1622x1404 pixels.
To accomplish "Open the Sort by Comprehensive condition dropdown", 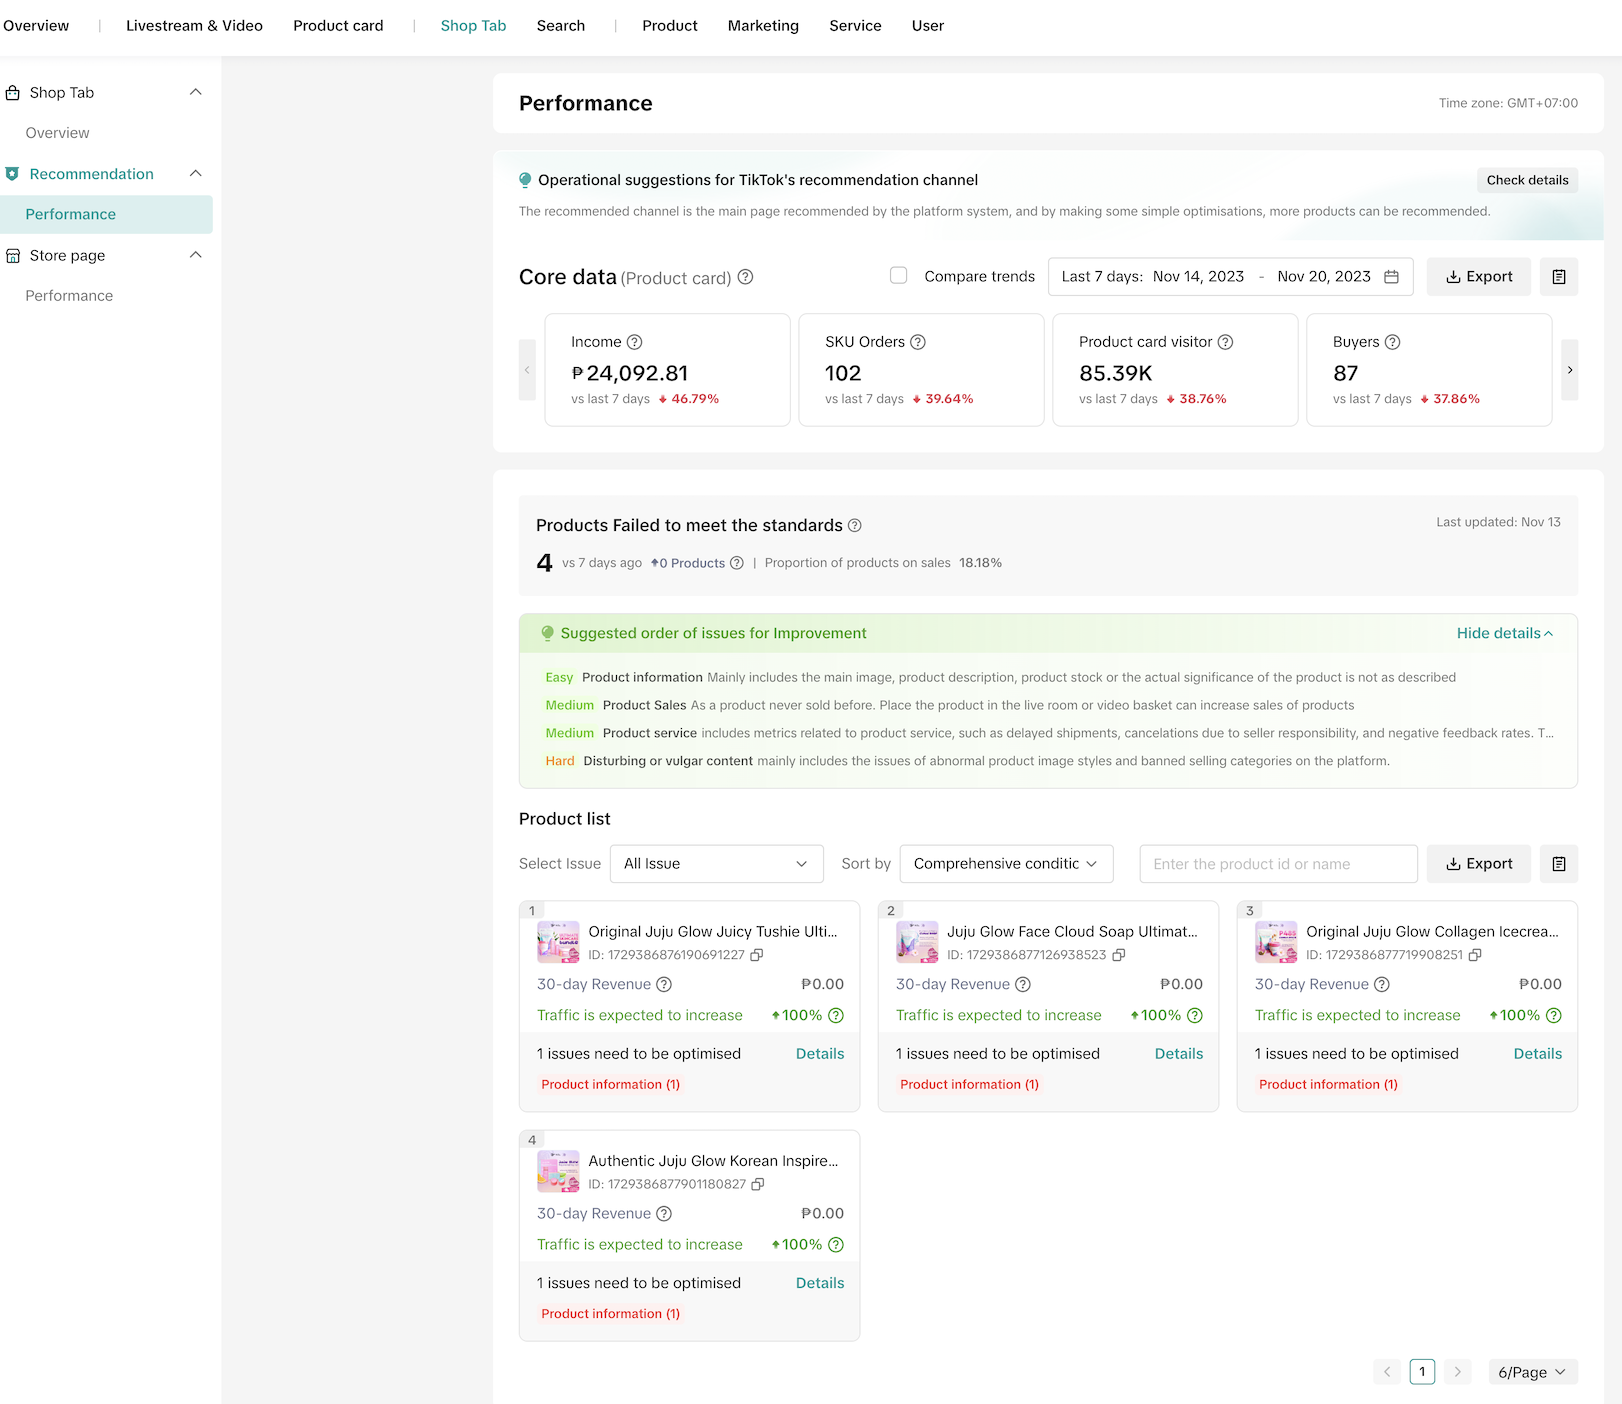I will click(x=1006, y=864).
